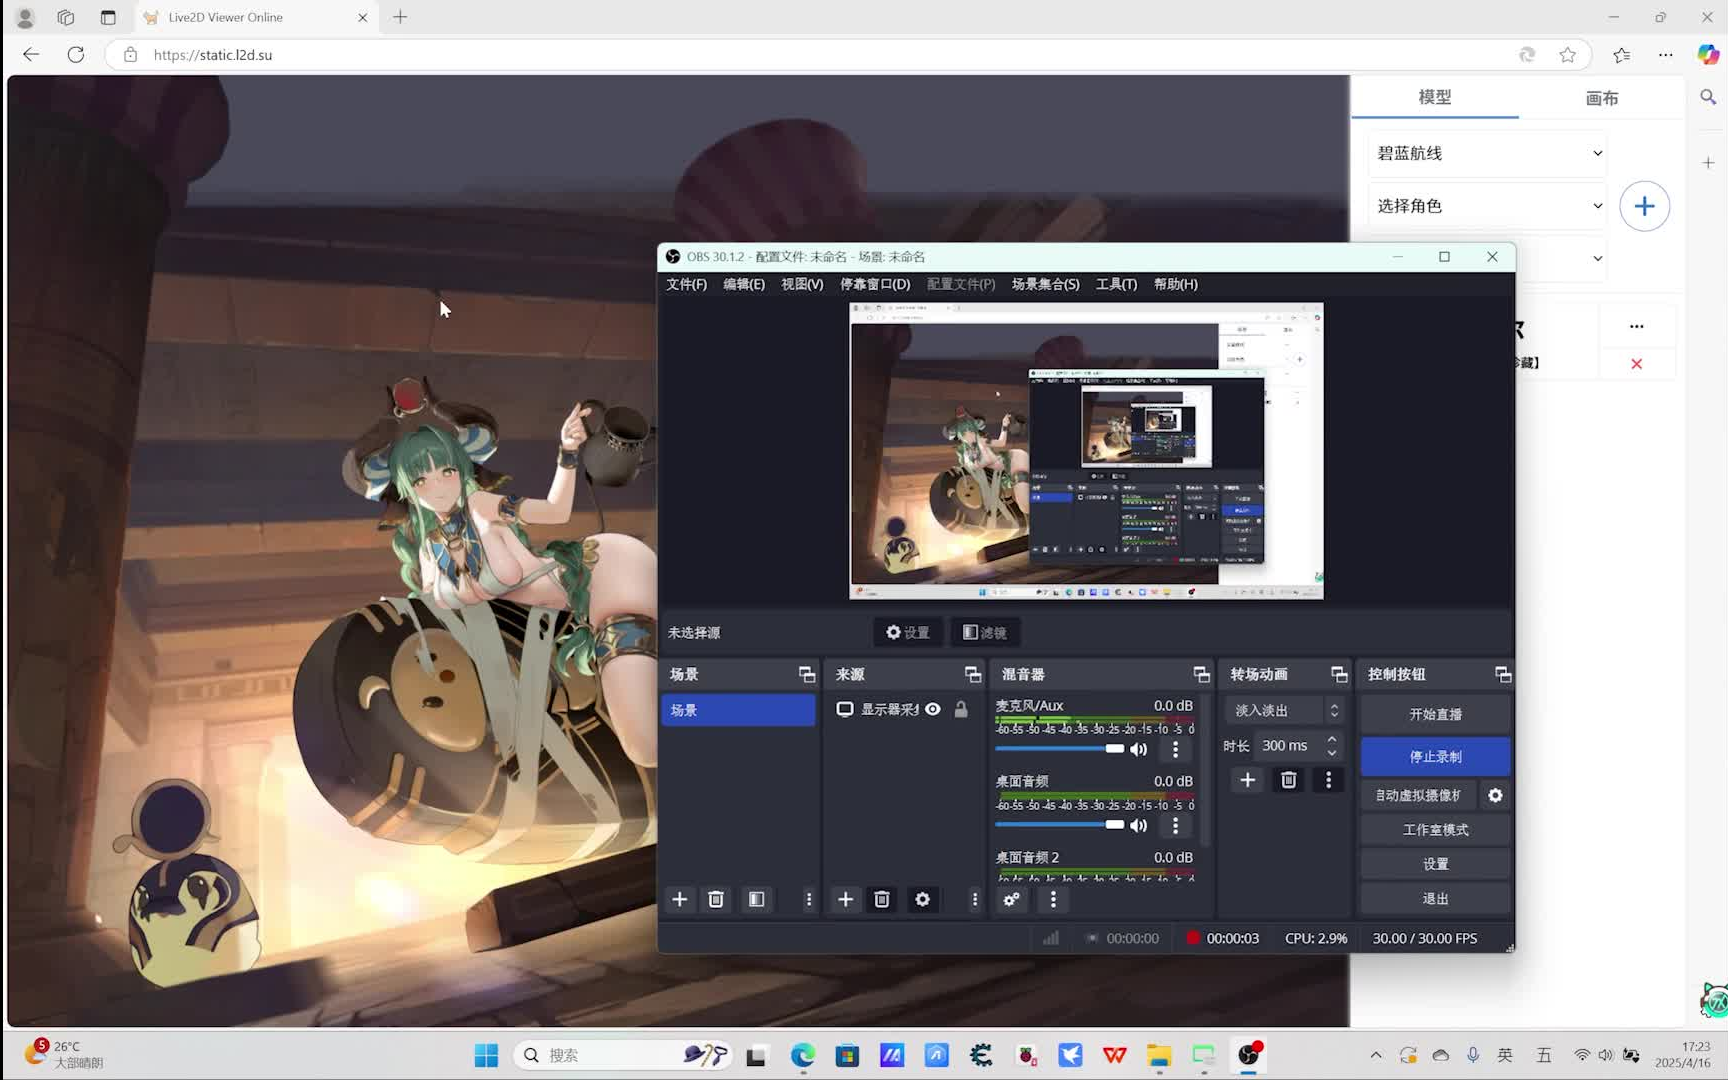Switch to 模型 tab in Live2D viewer

pyautogui.click(x=1435, y=97)
